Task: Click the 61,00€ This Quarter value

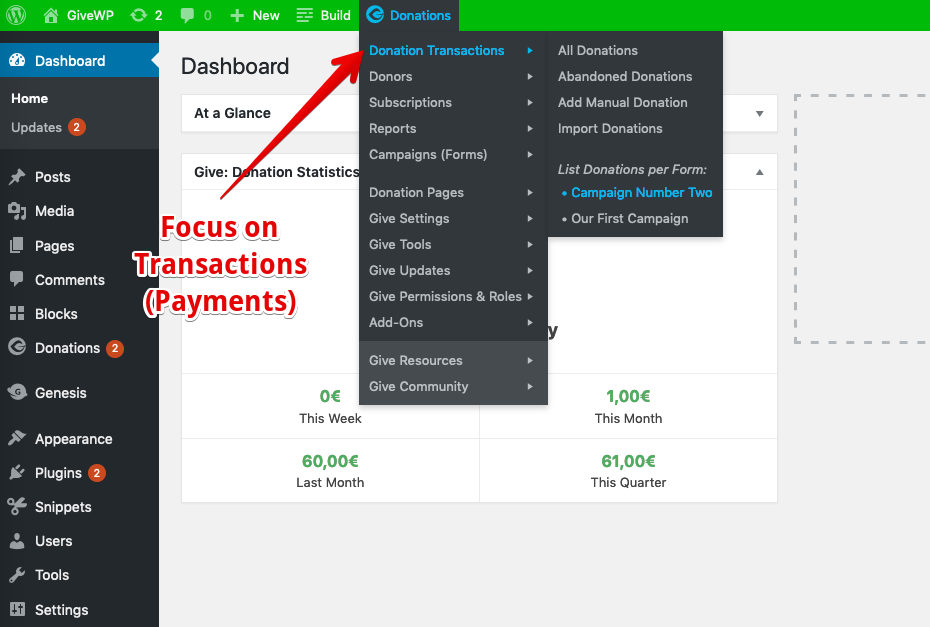Action: pos(629,461)
